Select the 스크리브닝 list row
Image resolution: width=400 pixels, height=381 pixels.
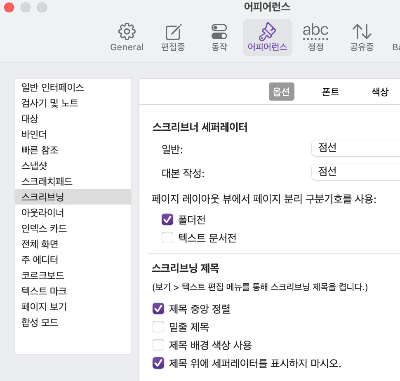[73, 197]
